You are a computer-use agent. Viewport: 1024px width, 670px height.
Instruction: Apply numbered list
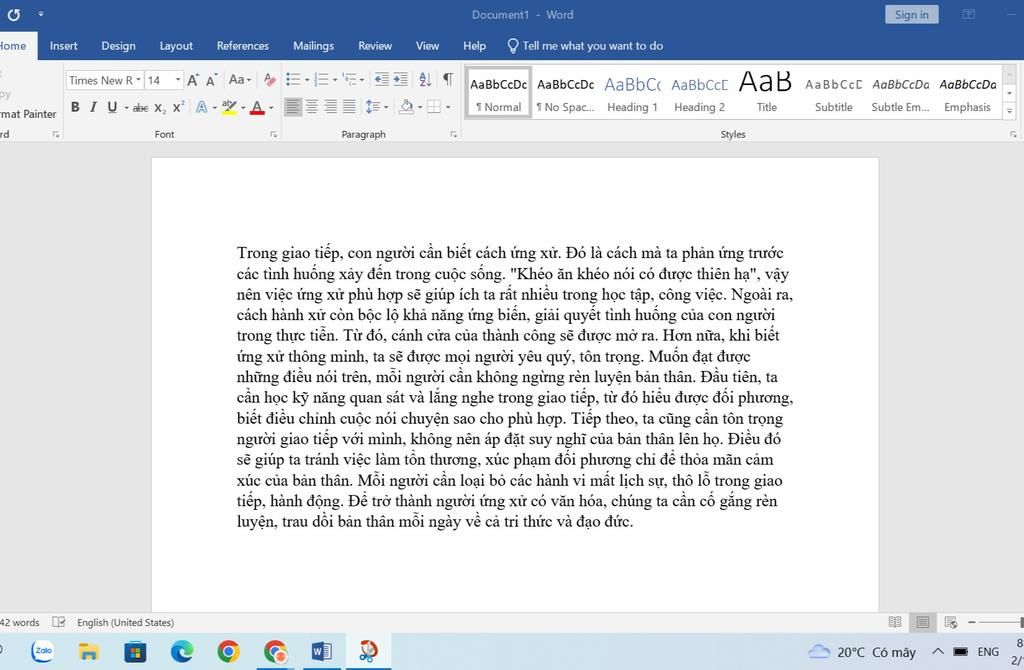click(321, 80)
